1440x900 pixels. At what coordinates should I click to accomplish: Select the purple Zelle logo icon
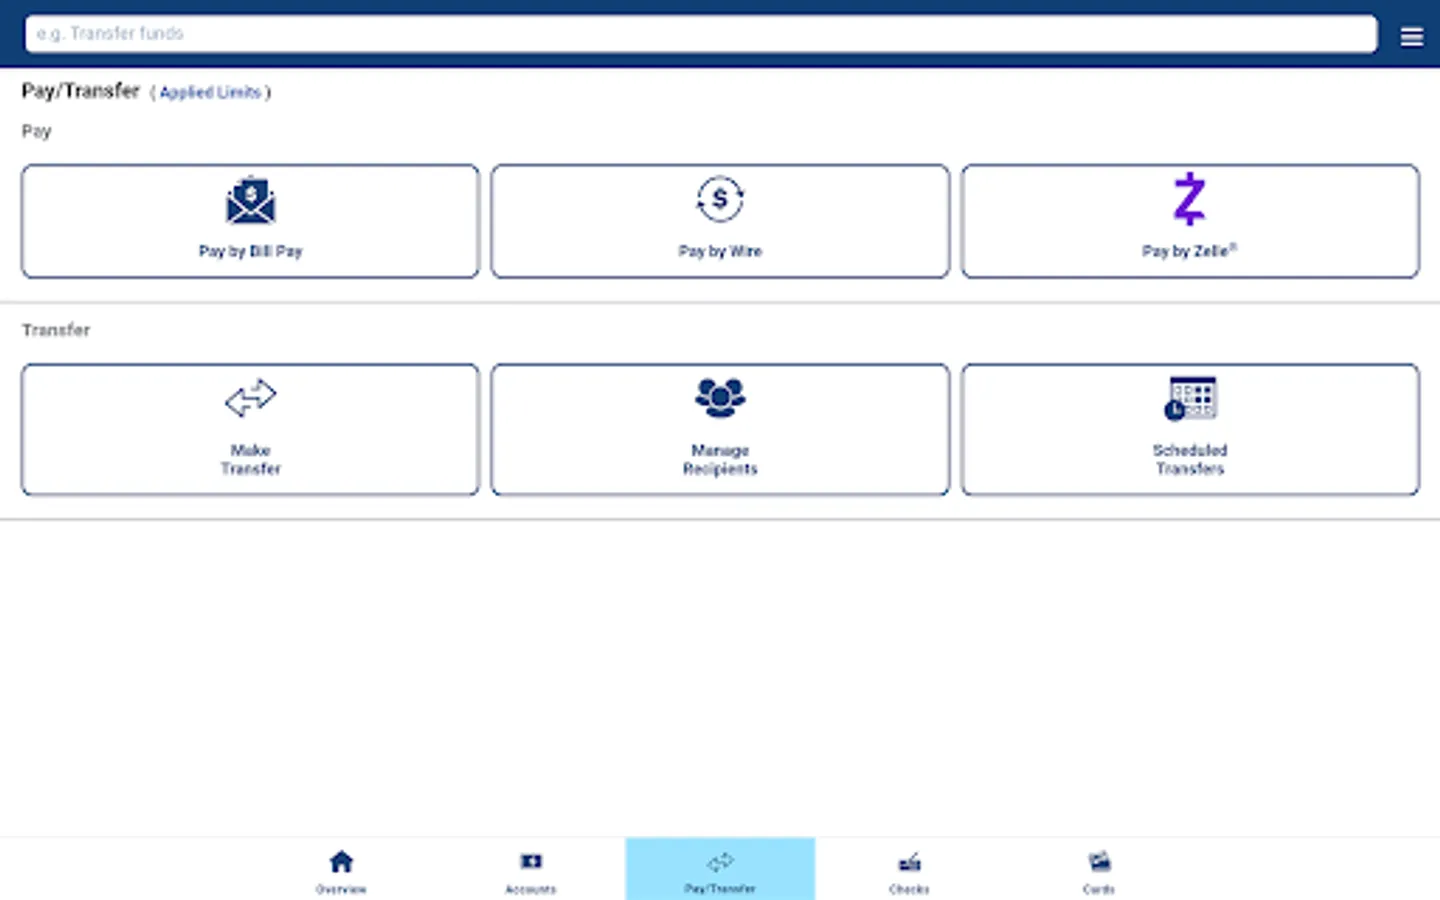tap(1190, 198)
